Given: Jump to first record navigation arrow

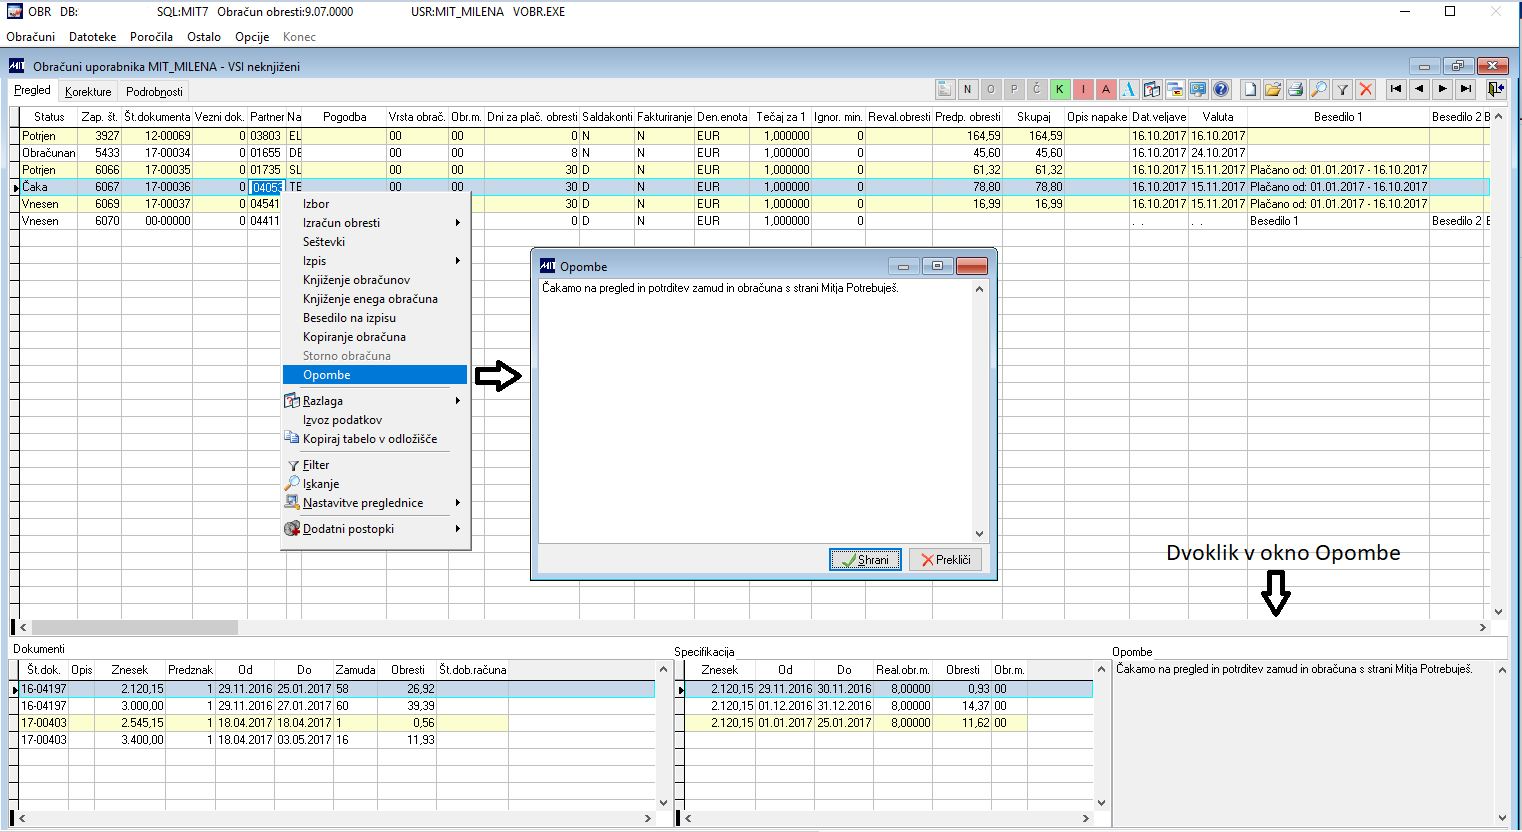Looking at the screenshot, I should (x=1396, y=89).
